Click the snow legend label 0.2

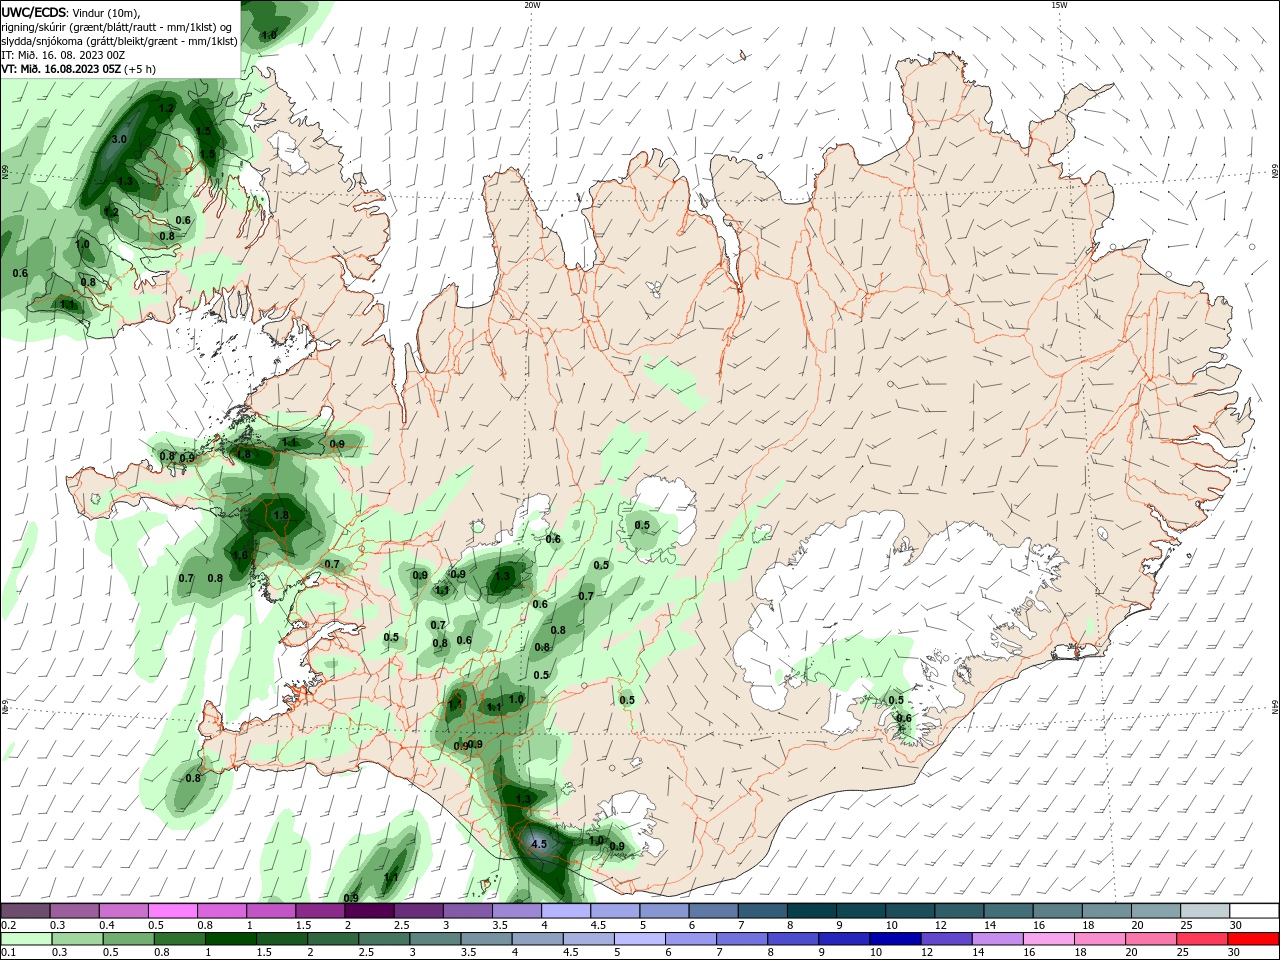[9, 925]
